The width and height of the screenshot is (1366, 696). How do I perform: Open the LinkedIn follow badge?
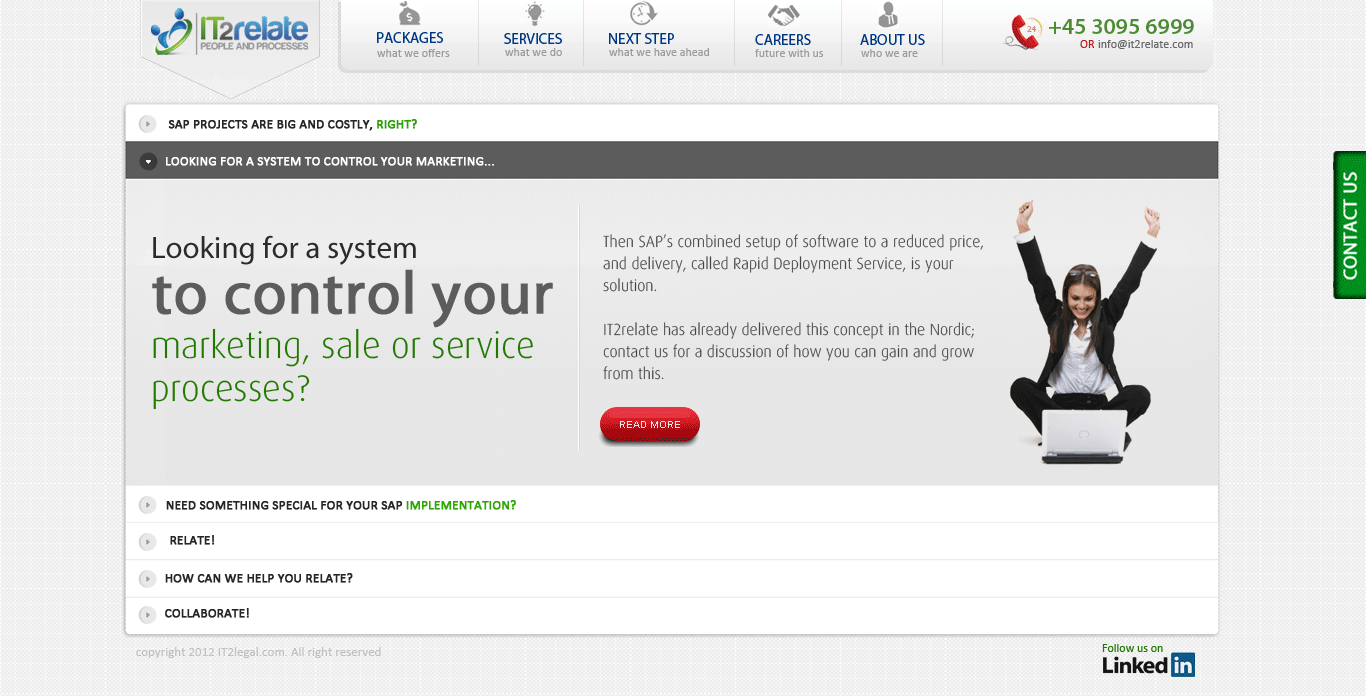tap(1148, 660)
